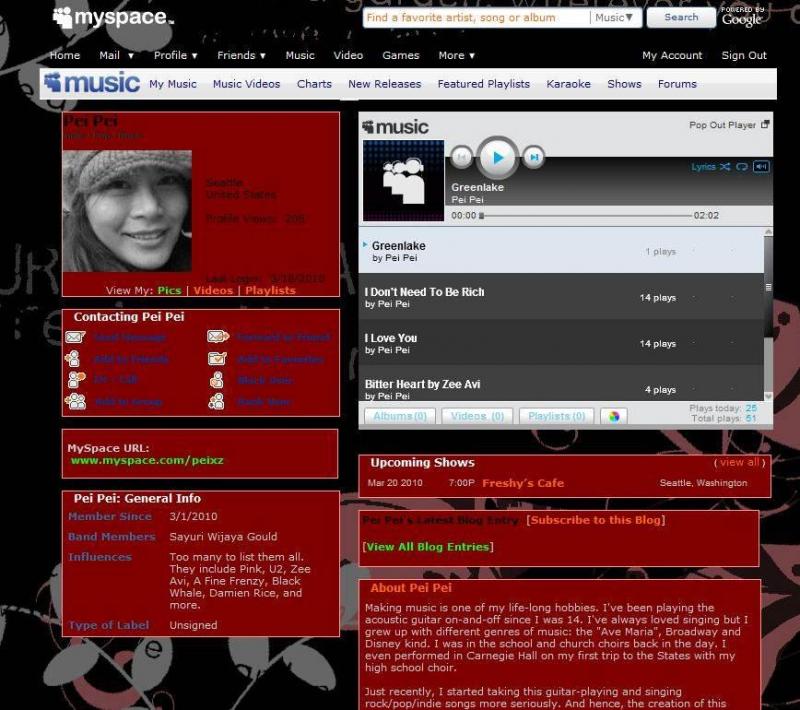This screenshot has width=800, height=710.
Task: Expand the More menu in navigation
Action: (x=456, y=56)
